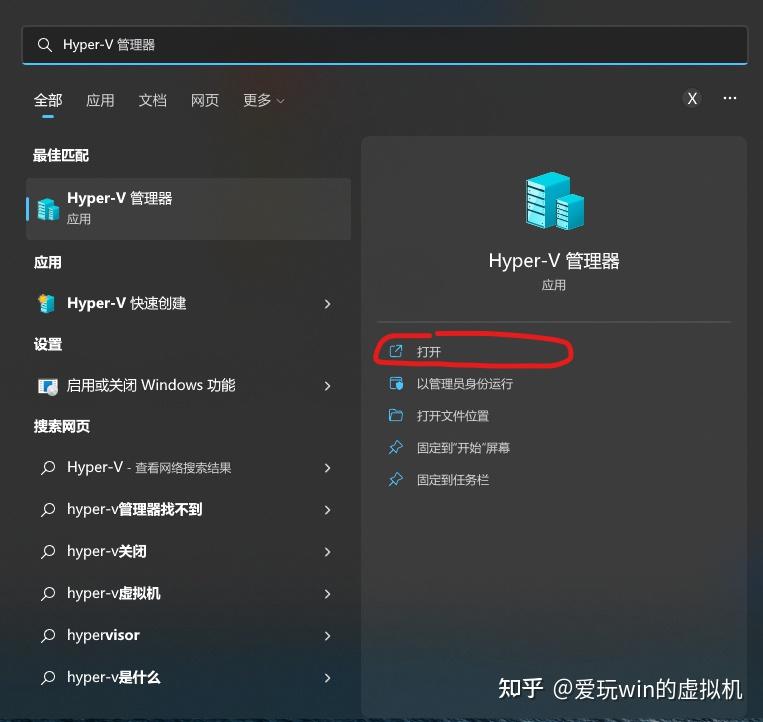Expand chevron for hyper-v是什么
763x722 pixels.
click(x=327, y=678)
